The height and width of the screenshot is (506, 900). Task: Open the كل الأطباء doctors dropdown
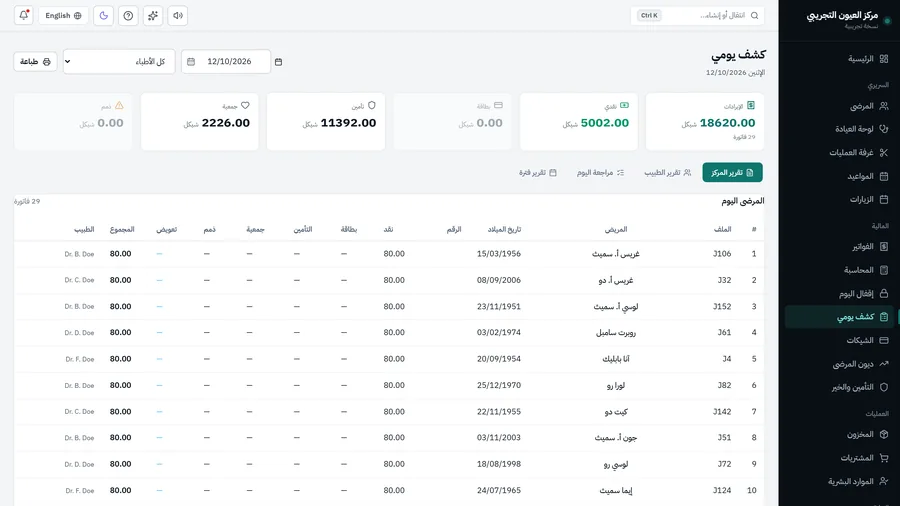pos(119,61)
